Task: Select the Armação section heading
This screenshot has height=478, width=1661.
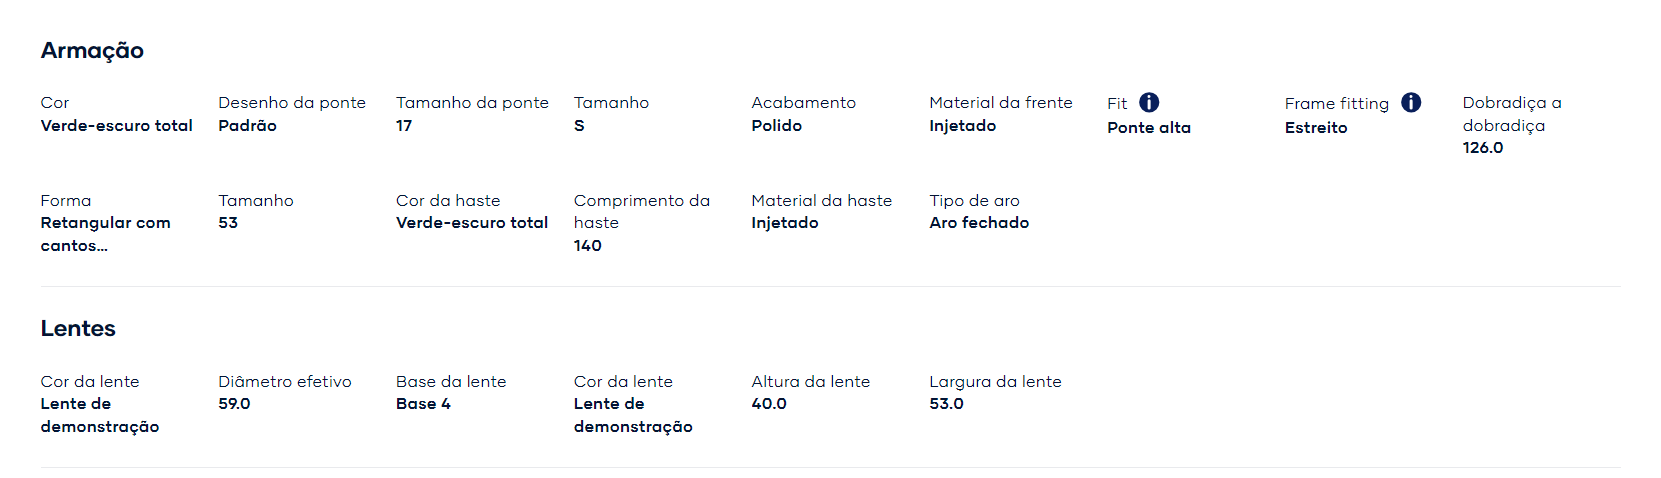Action: (92, 51)
